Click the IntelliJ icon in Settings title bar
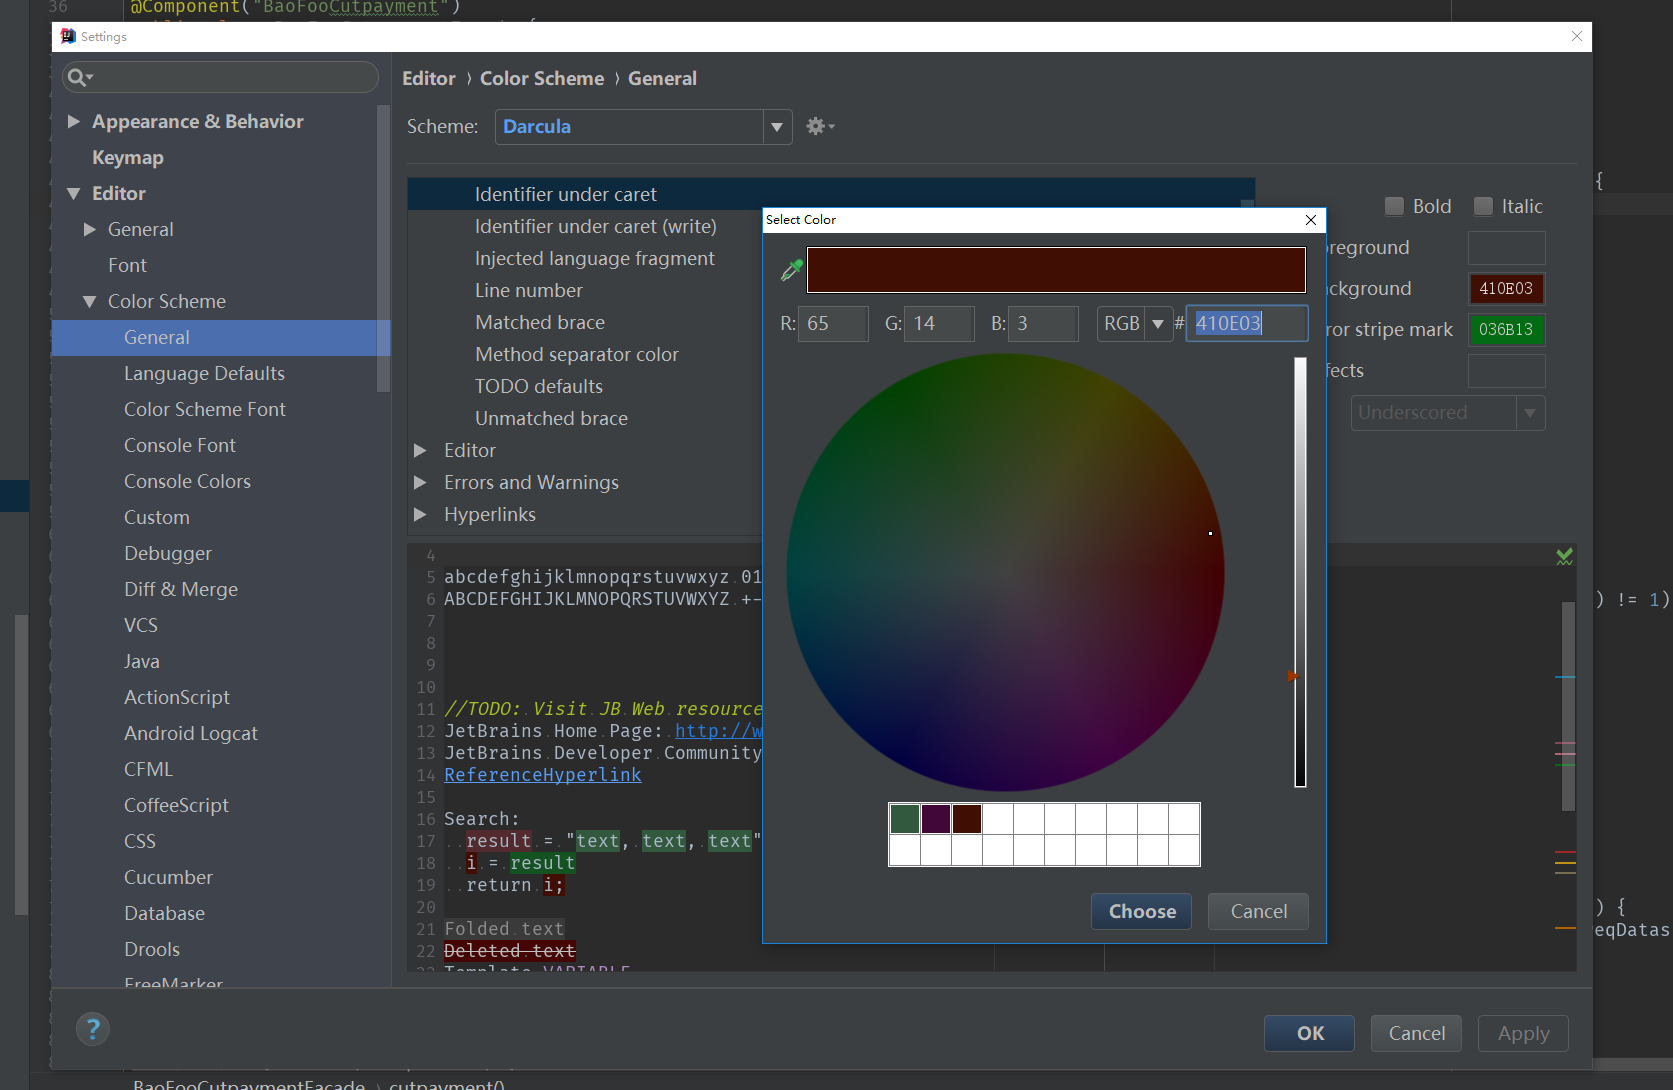Screen dimensions: 1673x1090 click(x=68, y=36)
